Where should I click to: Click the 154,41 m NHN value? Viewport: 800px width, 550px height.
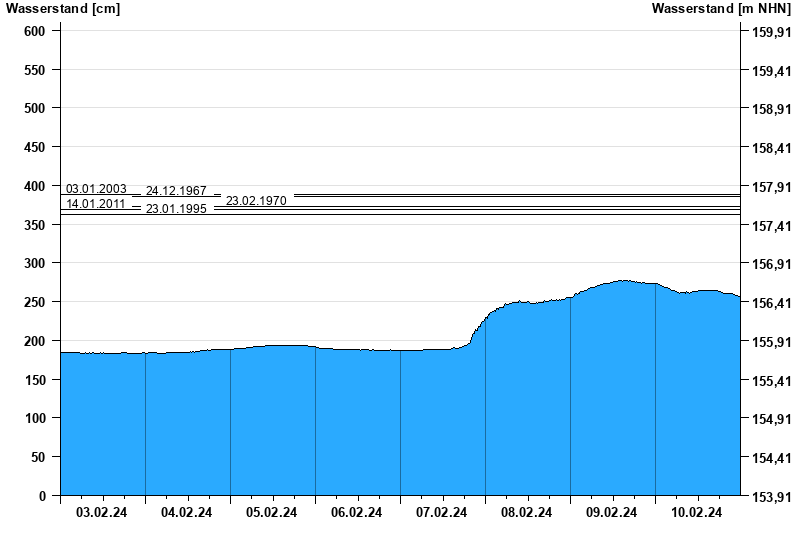[x=772, y=458]
